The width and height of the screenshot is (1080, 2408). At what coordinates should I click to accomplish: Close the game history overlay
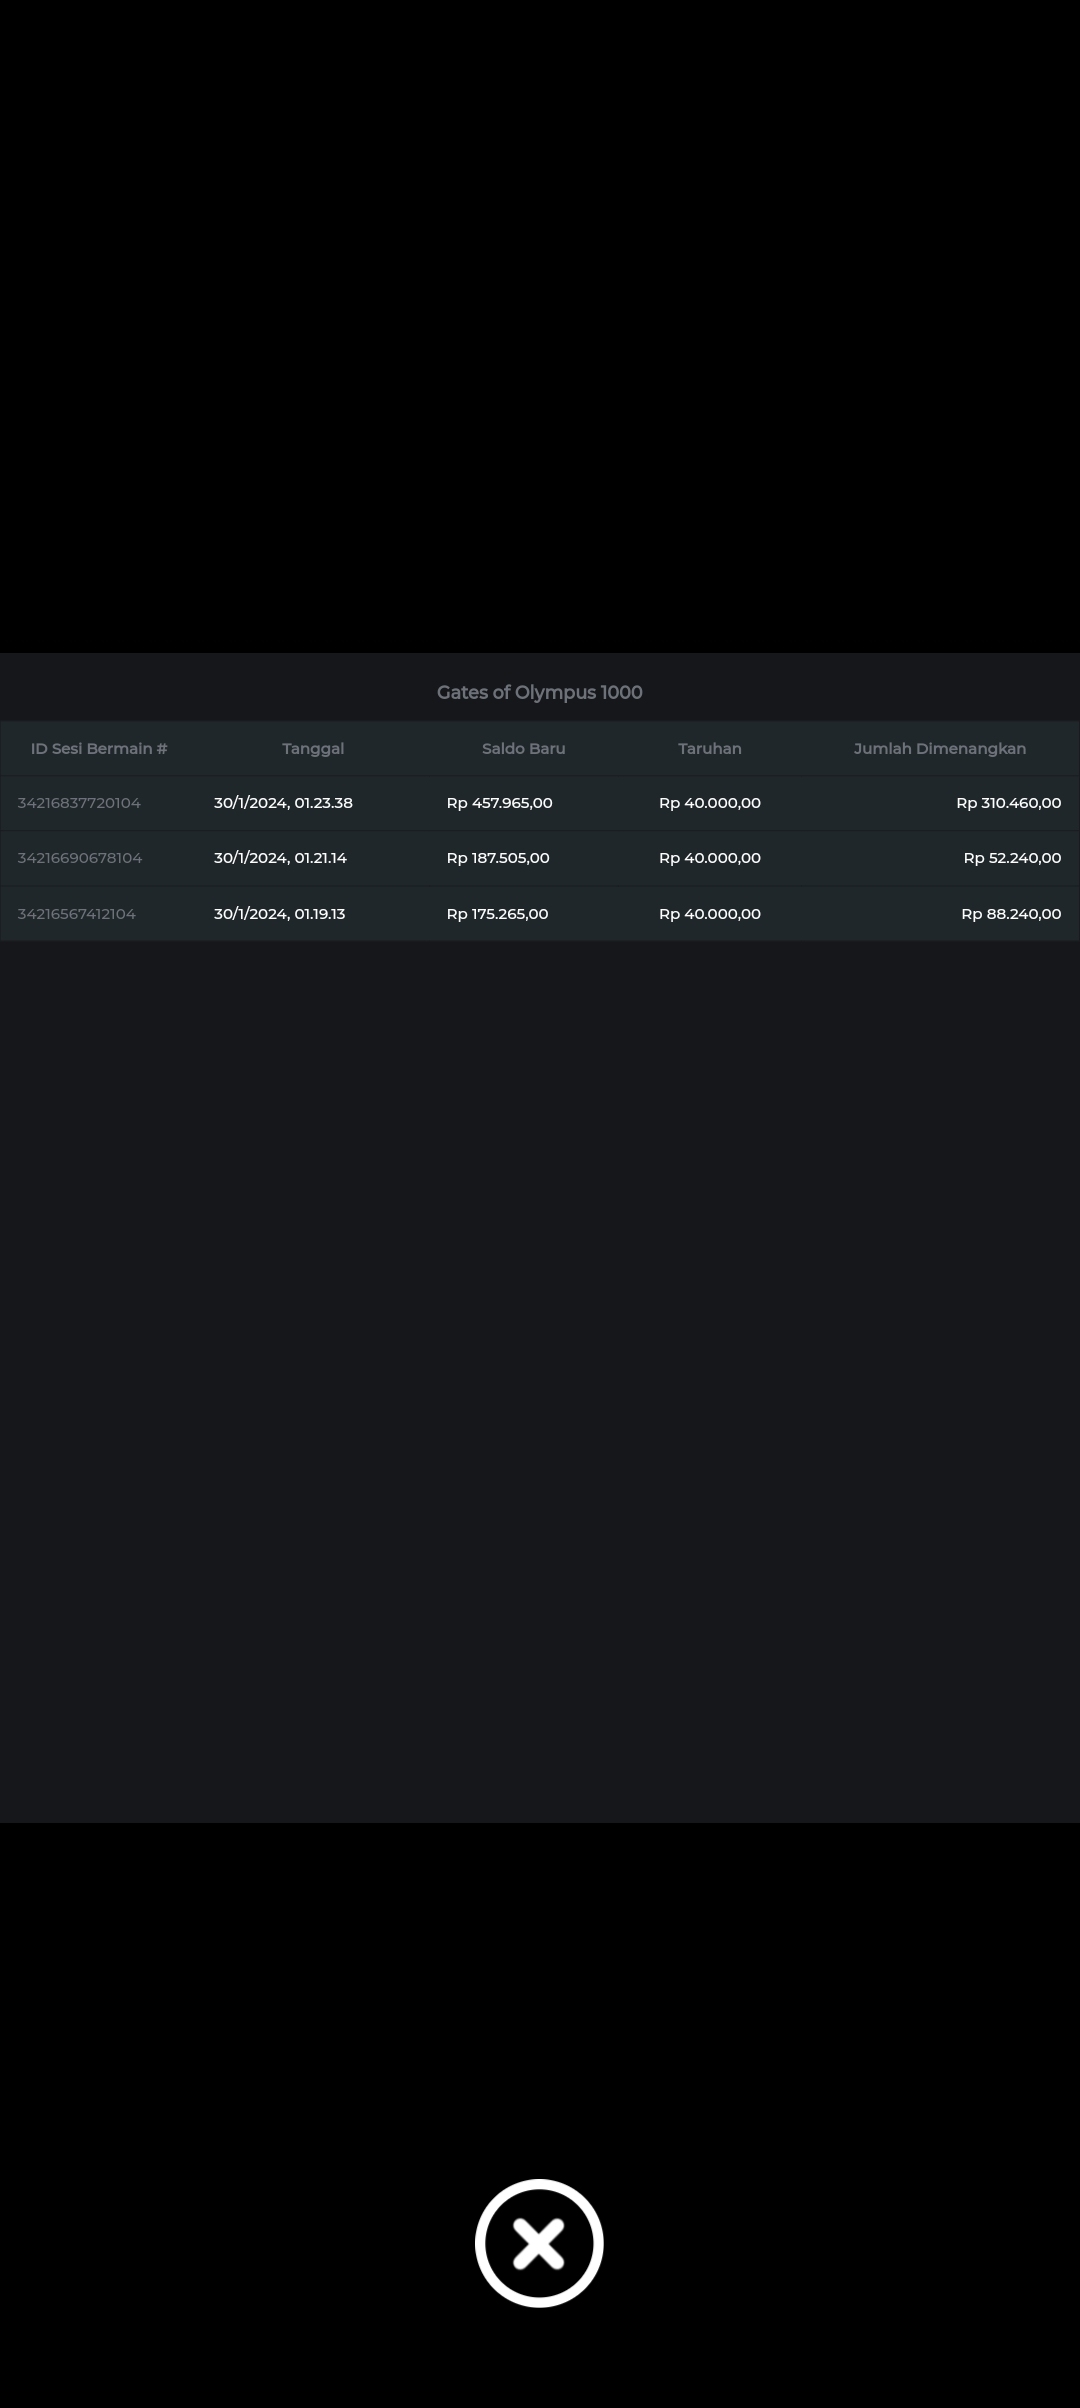539,2242
